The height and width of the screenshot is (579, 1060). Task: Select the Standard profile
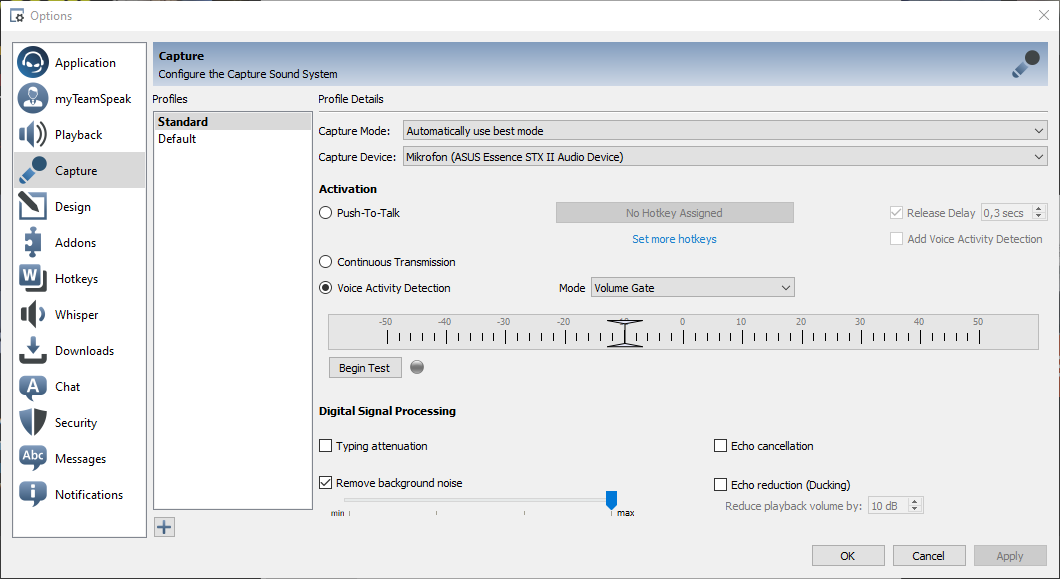[233, 122]
